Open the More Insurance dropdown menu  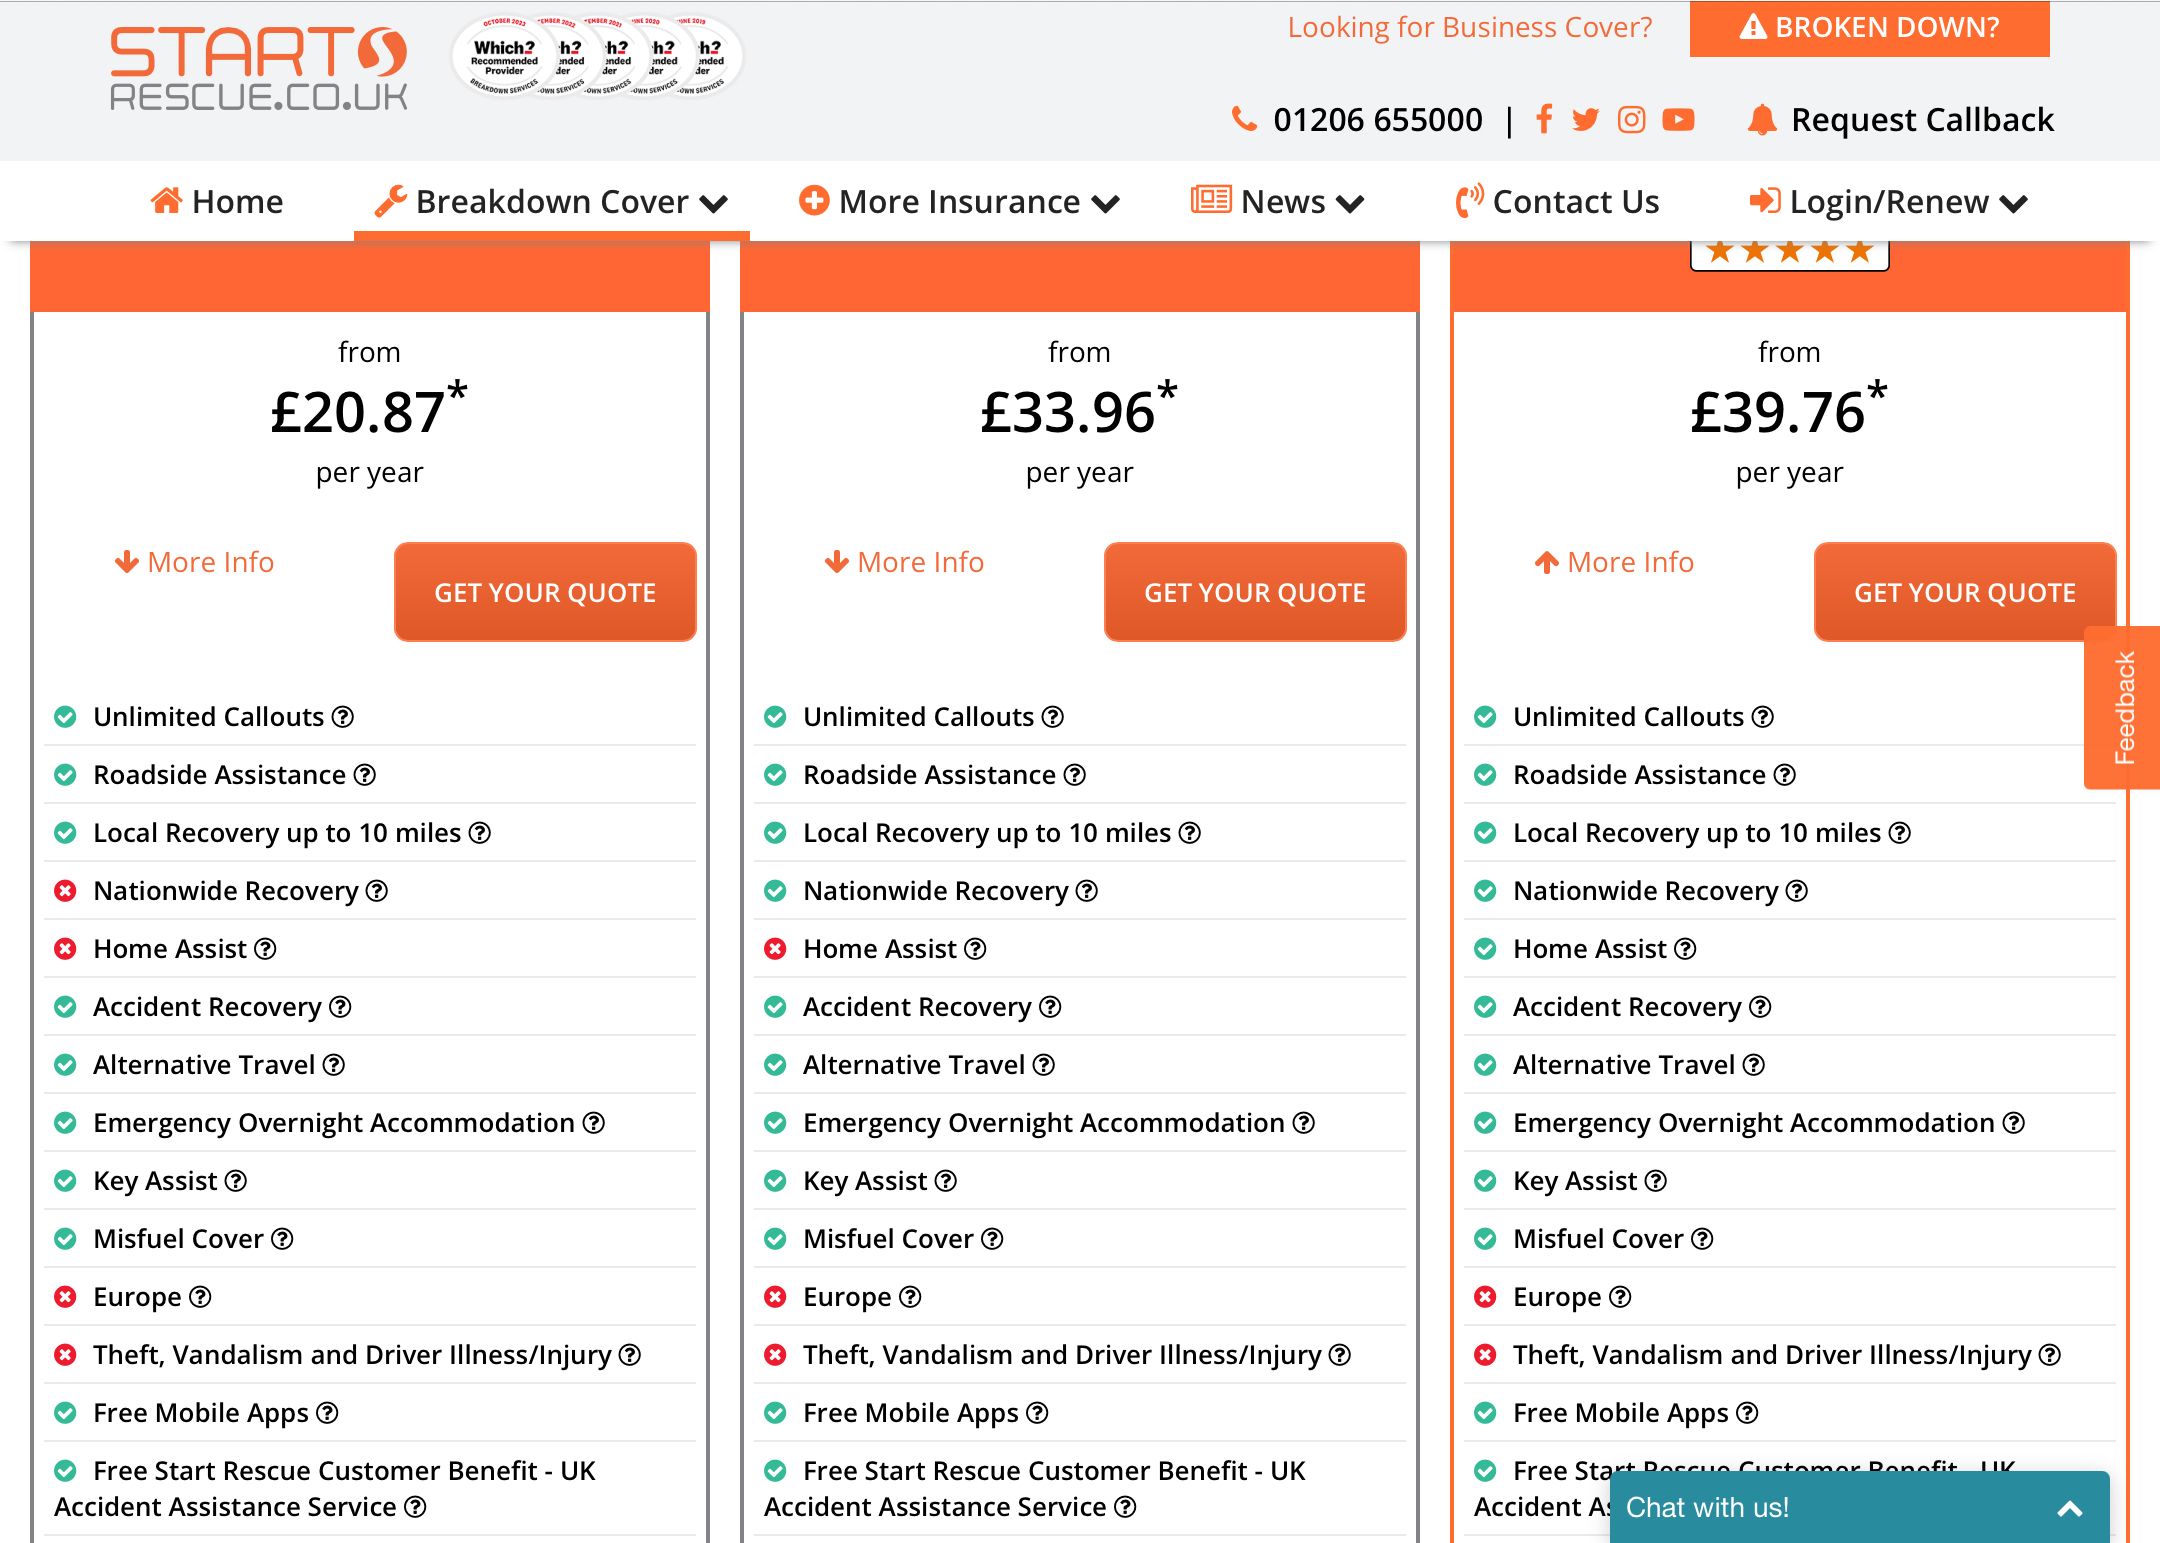click(959, 202)
